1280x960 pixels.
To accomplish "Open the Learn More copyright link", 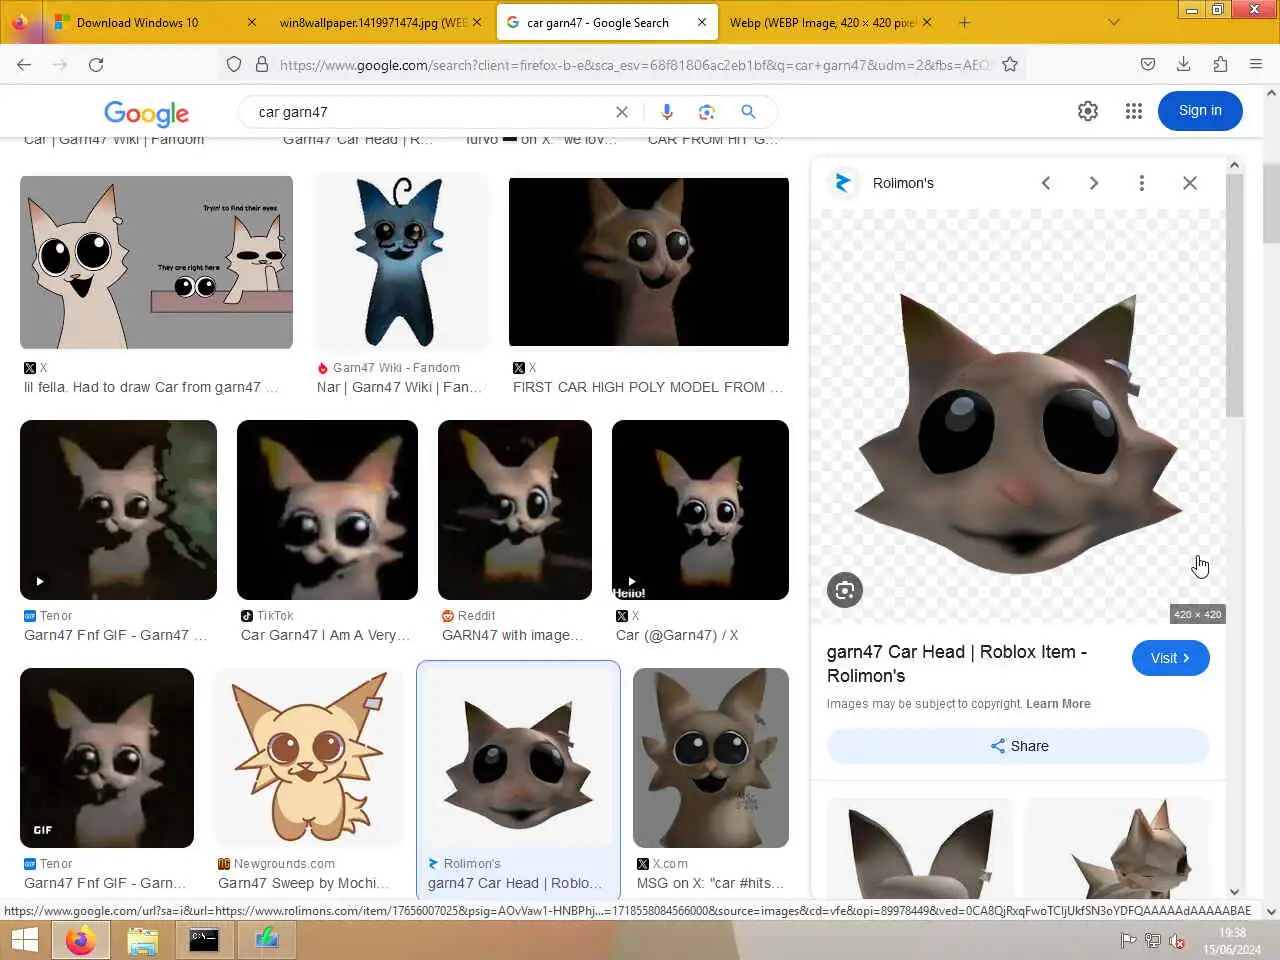I will click(1058, 704).
